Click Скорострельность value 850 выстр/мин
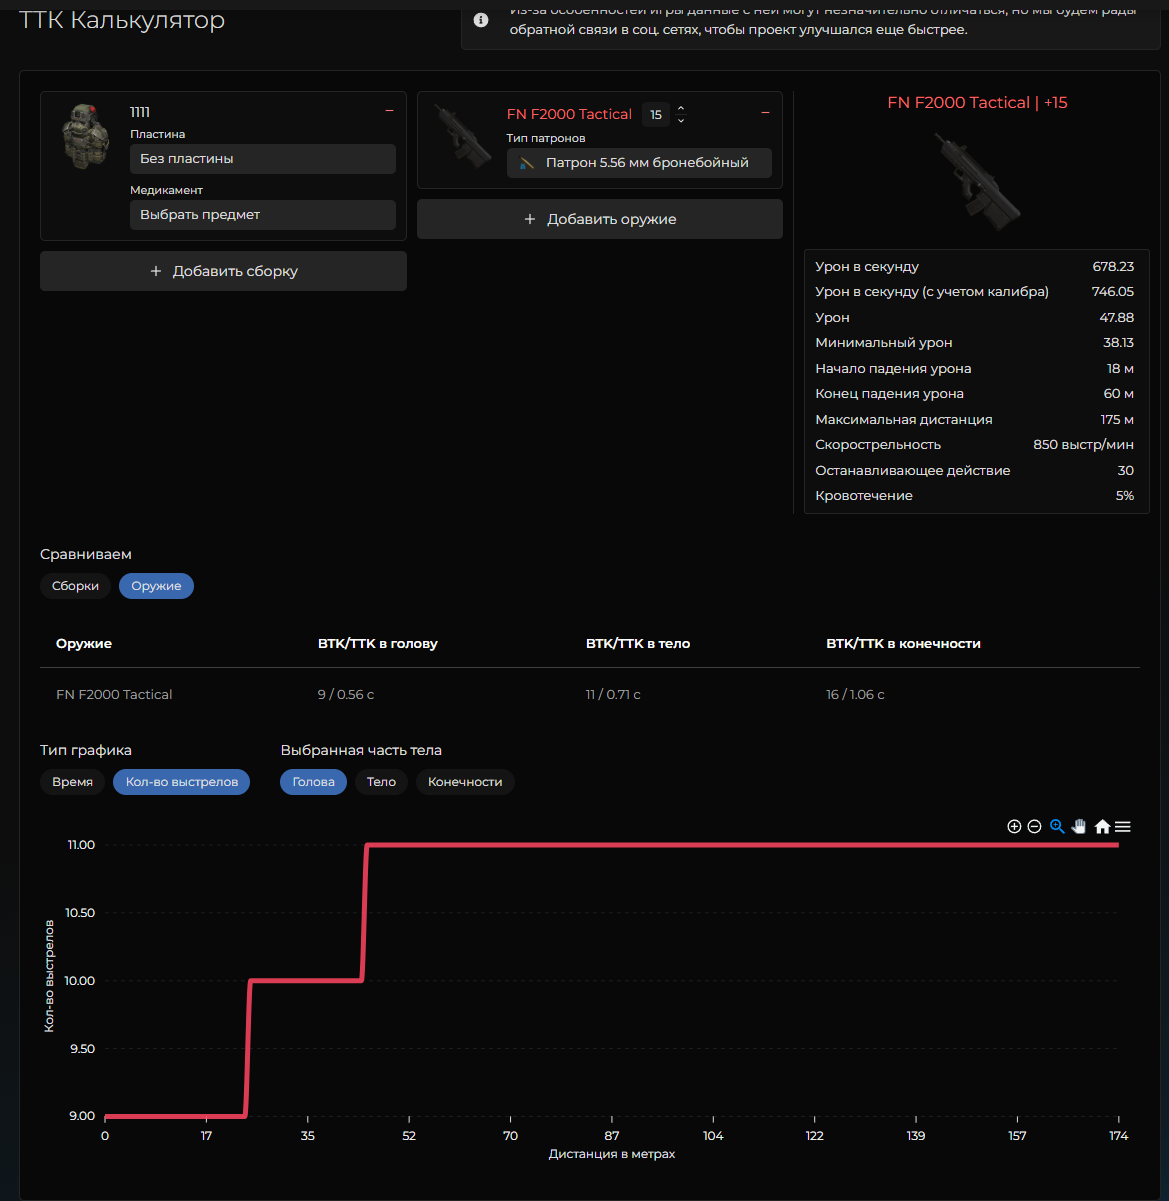This screenshot has width=1169, height=1201. (1083, 445)
